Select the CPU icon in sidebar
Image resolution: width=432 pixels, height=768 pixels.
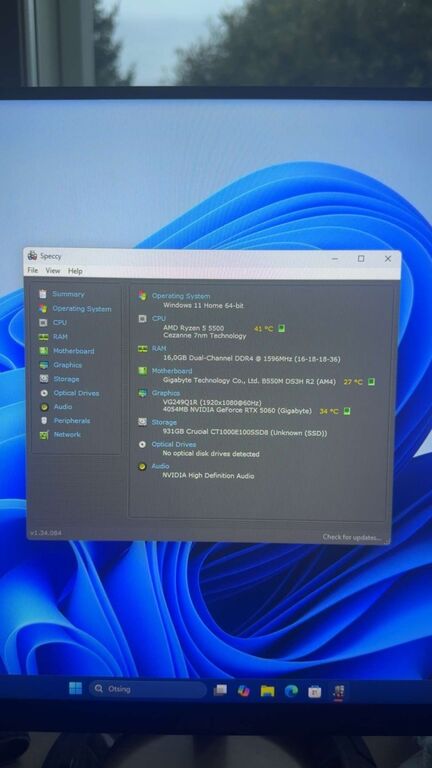[x=43, y=323]
